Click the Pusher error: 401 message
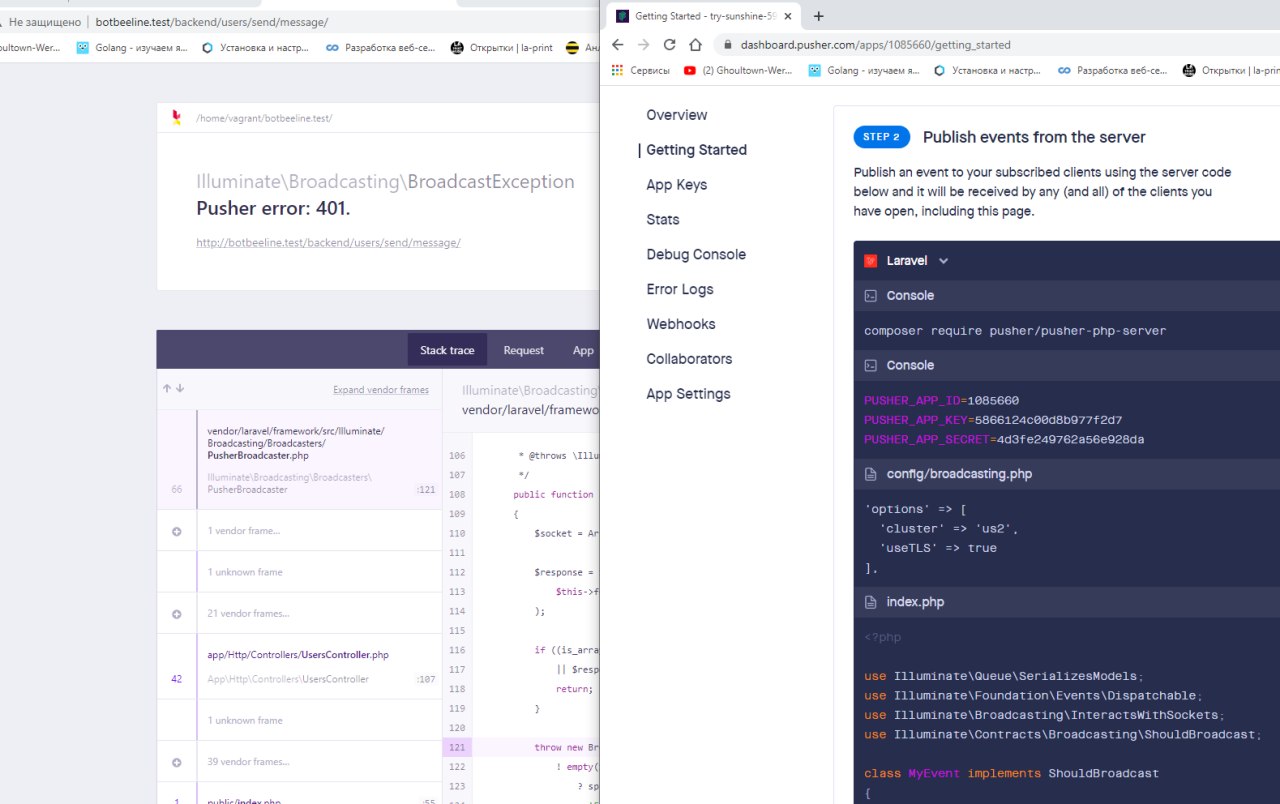The width and height of the screenshot is (1280, 804). pyautogui.click(x=273, y=208)
